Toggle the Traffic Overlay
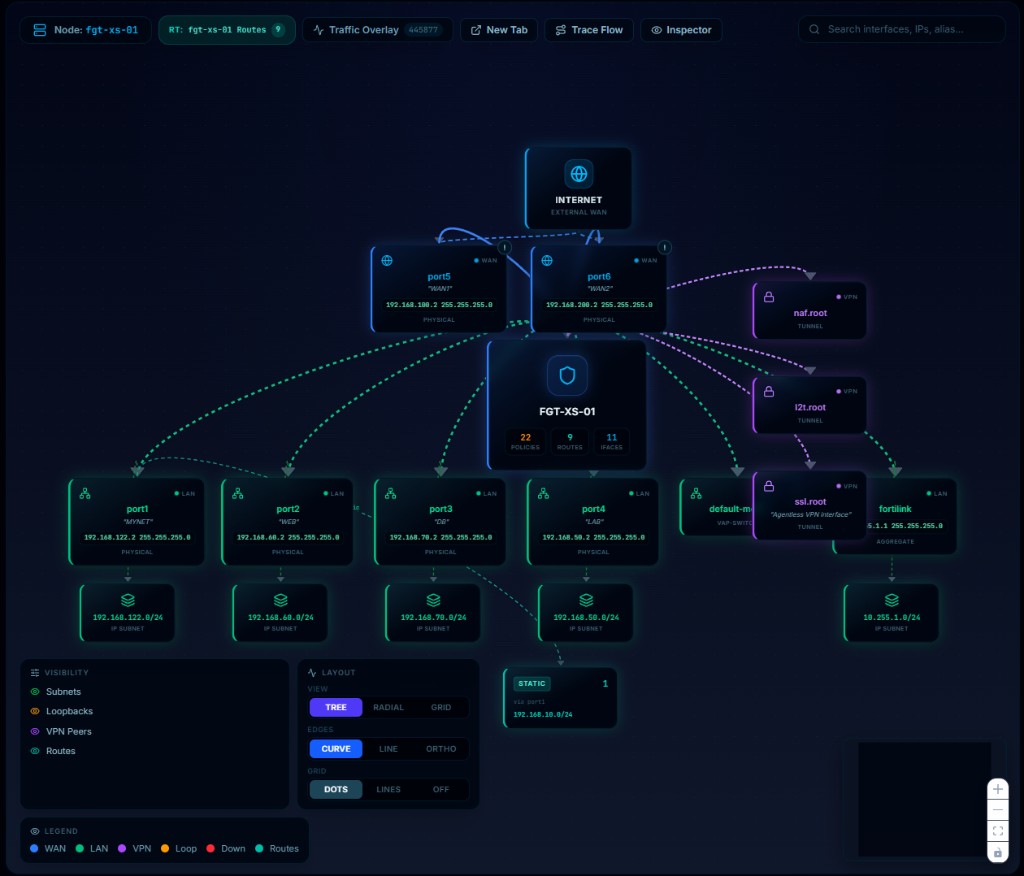1024x876 pixels. click(377, 30)
